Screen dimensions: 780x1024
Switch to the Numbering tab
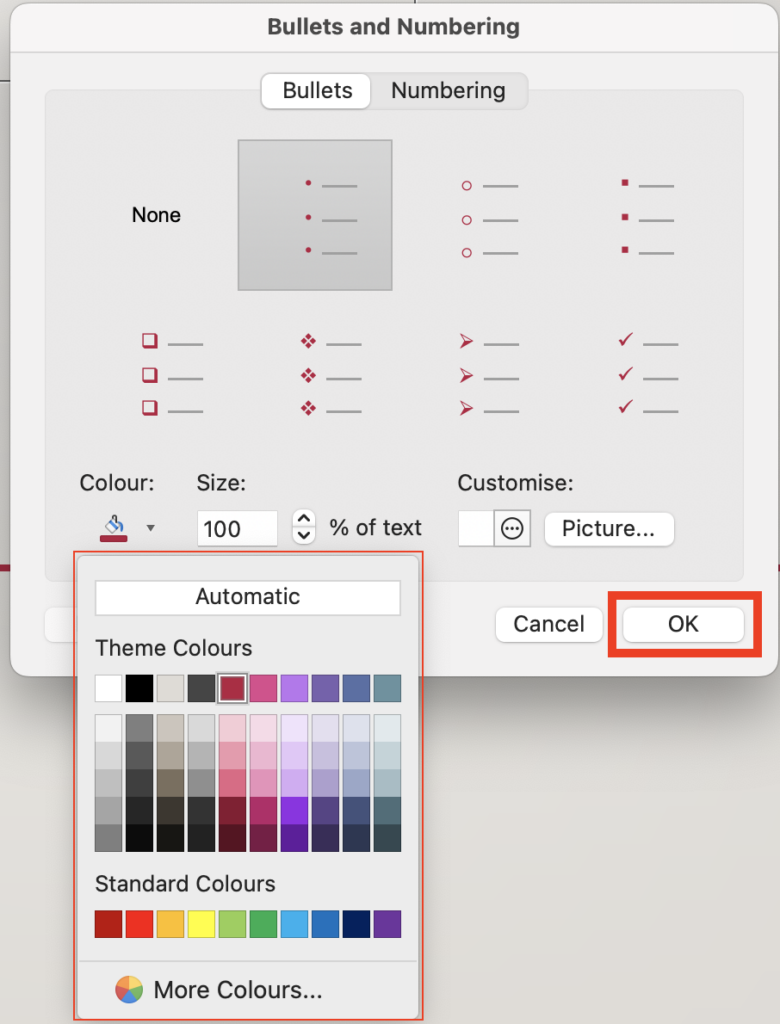[x=448, y=91]
